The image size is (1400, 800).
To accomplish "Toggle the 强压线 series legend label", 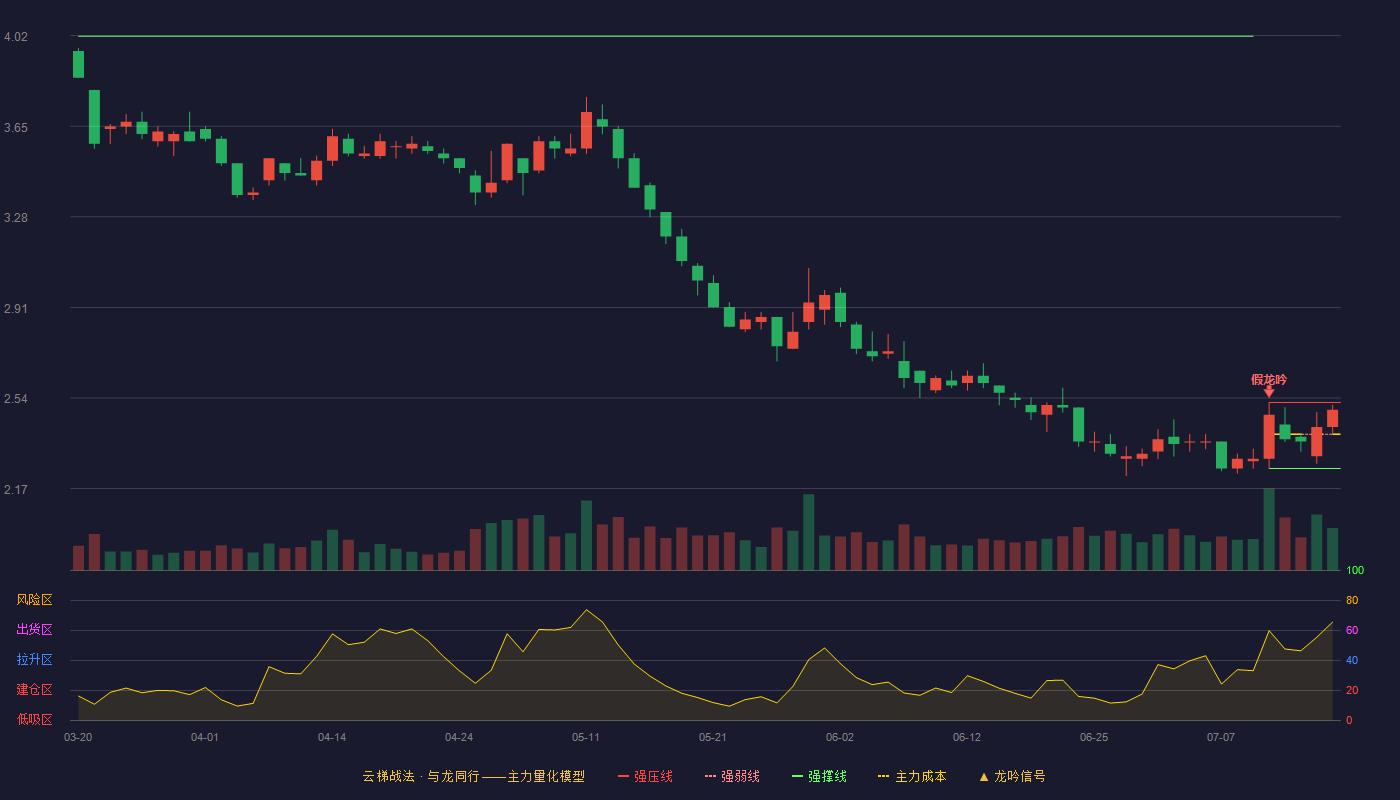I will pyautogui.click(x=653, y=776).
